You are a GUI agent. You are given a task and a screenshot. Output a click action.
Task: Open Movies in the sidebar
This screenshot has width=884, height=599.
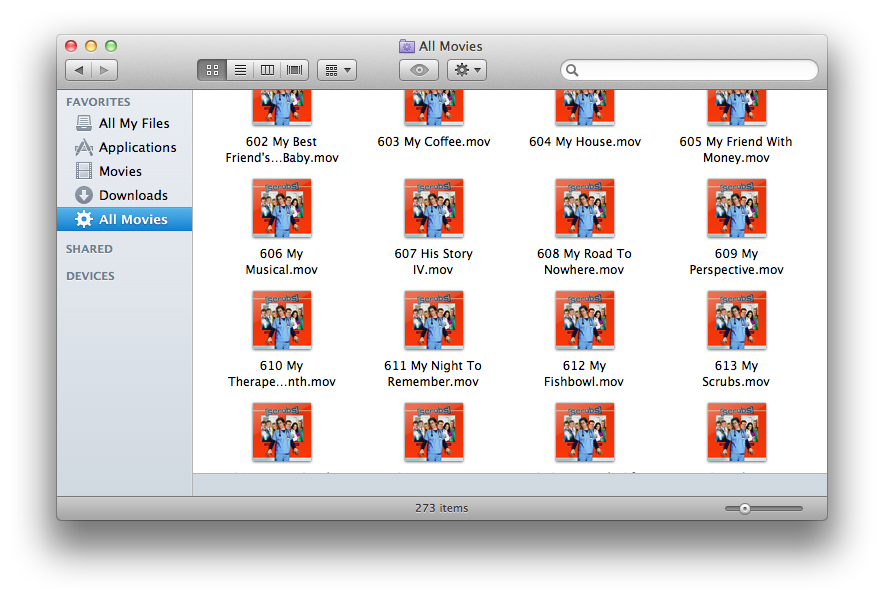tap(125, 171)
